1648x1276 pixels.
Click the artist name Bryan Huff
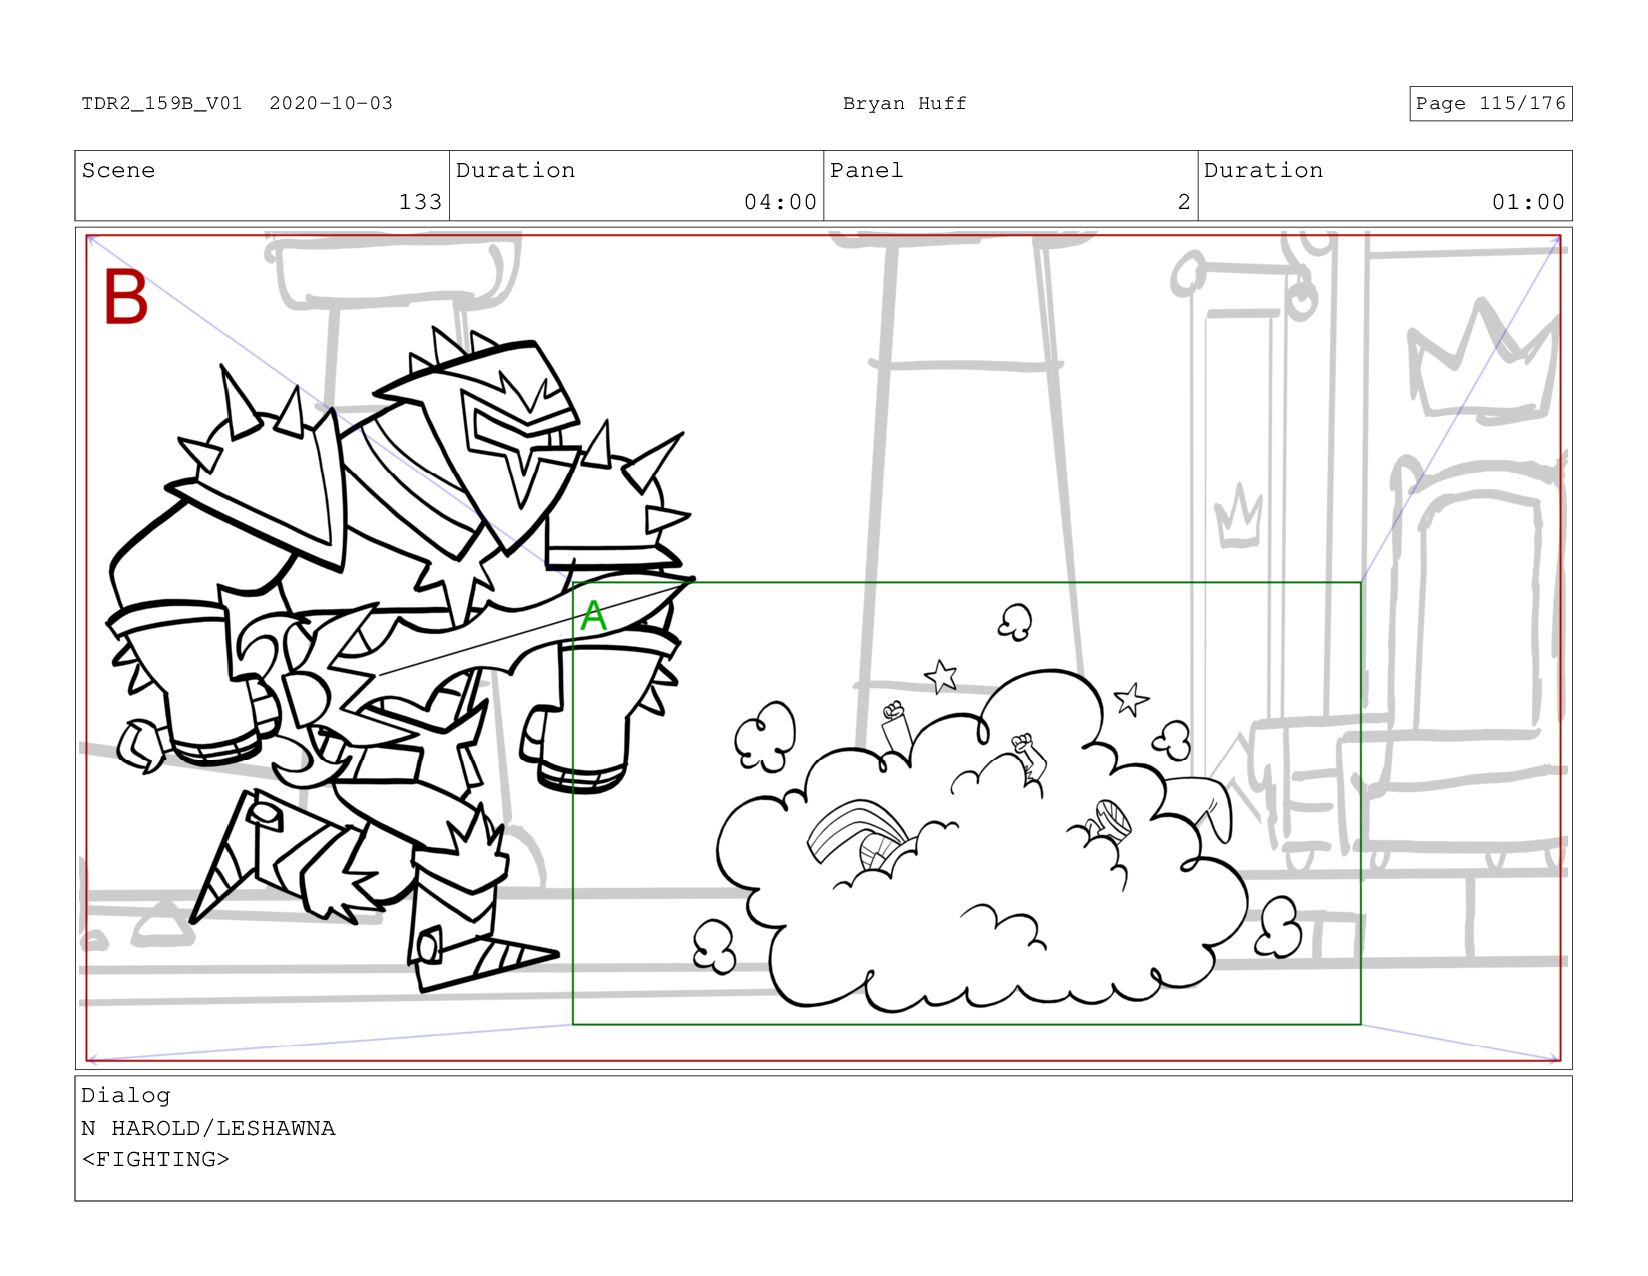[x=904, y=103]
